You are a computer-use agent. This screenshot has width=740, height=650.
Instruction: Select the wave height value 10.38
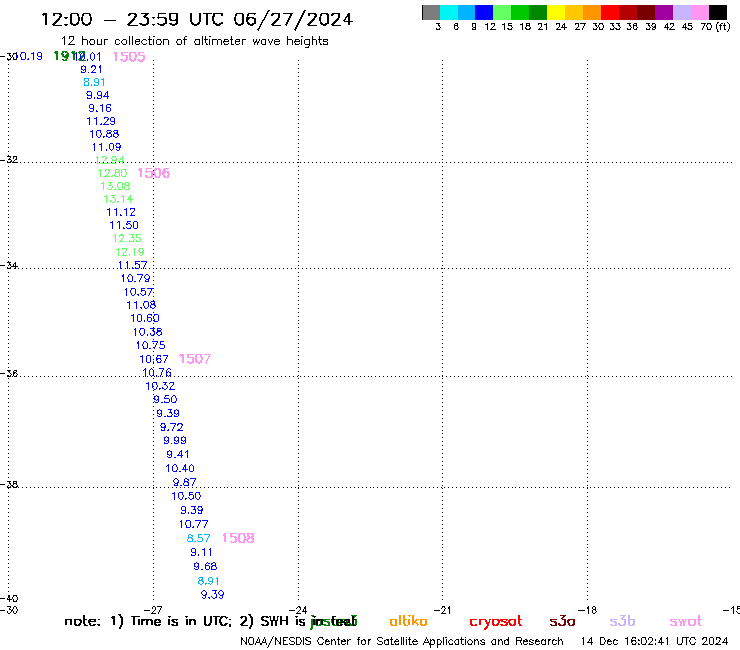(147, 332)
